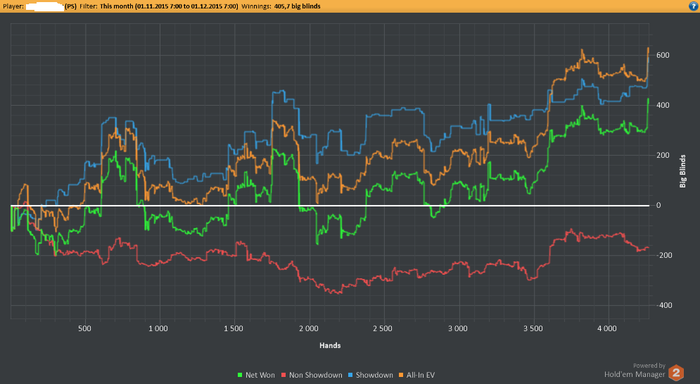Click the 'Player:' label in header
The image size is (700, 384).
[x=13, y=6]
